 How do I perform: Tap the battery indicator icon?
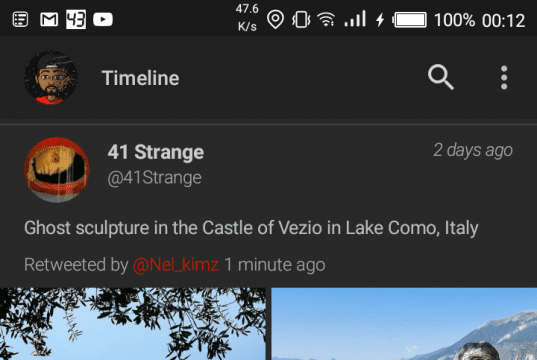410,20
